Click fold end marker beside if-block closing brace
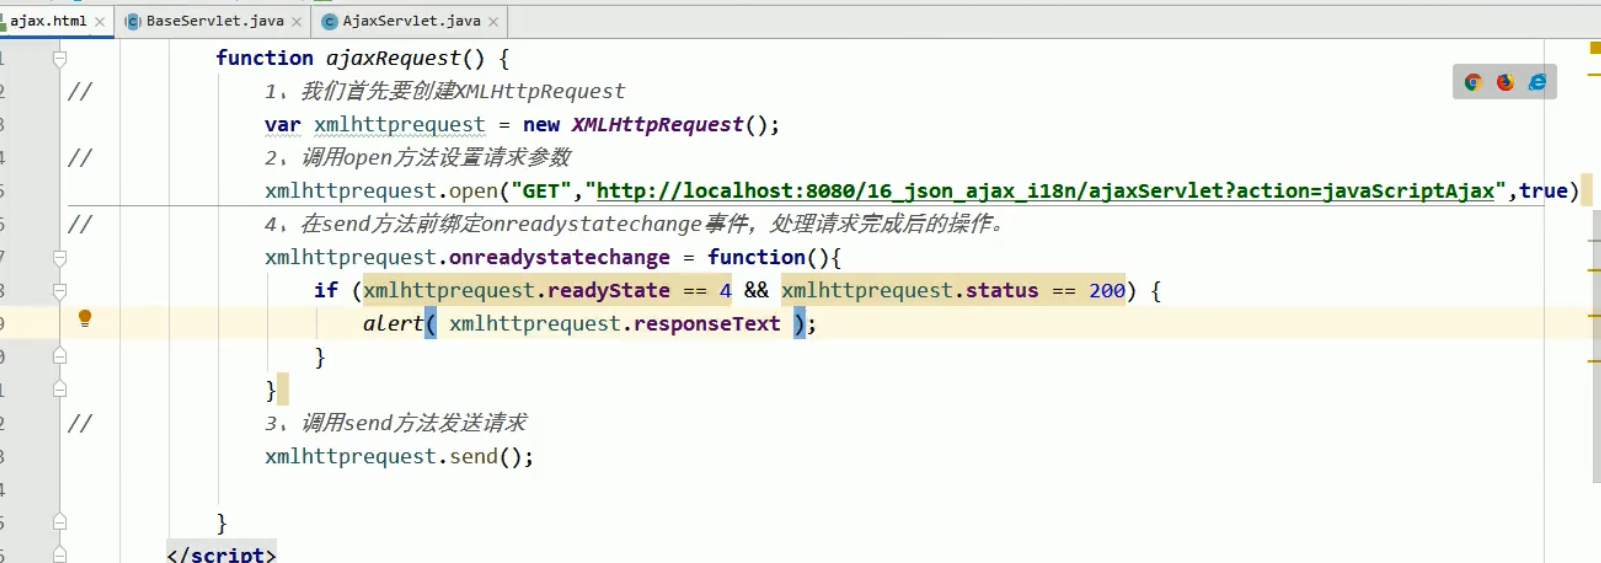This screenshot has width=1601, height=563. point(60,356)
